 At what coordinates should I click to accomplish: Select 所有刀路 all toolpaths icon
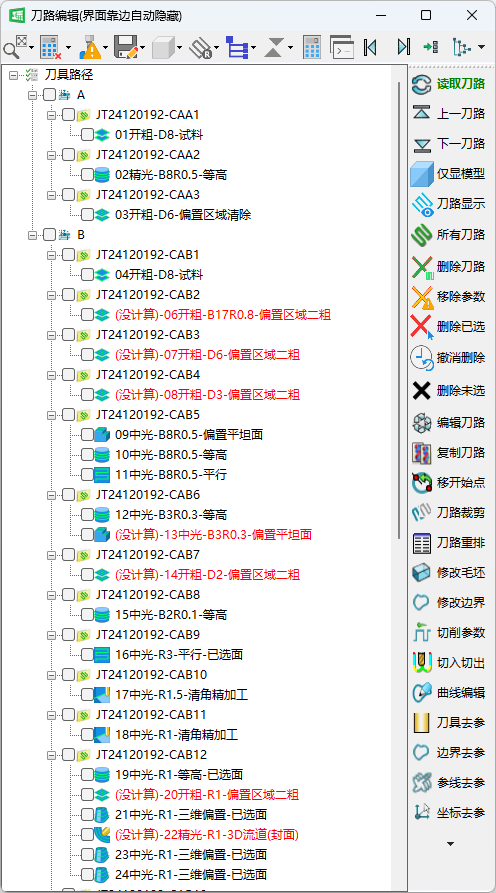(x=422, y=234)
